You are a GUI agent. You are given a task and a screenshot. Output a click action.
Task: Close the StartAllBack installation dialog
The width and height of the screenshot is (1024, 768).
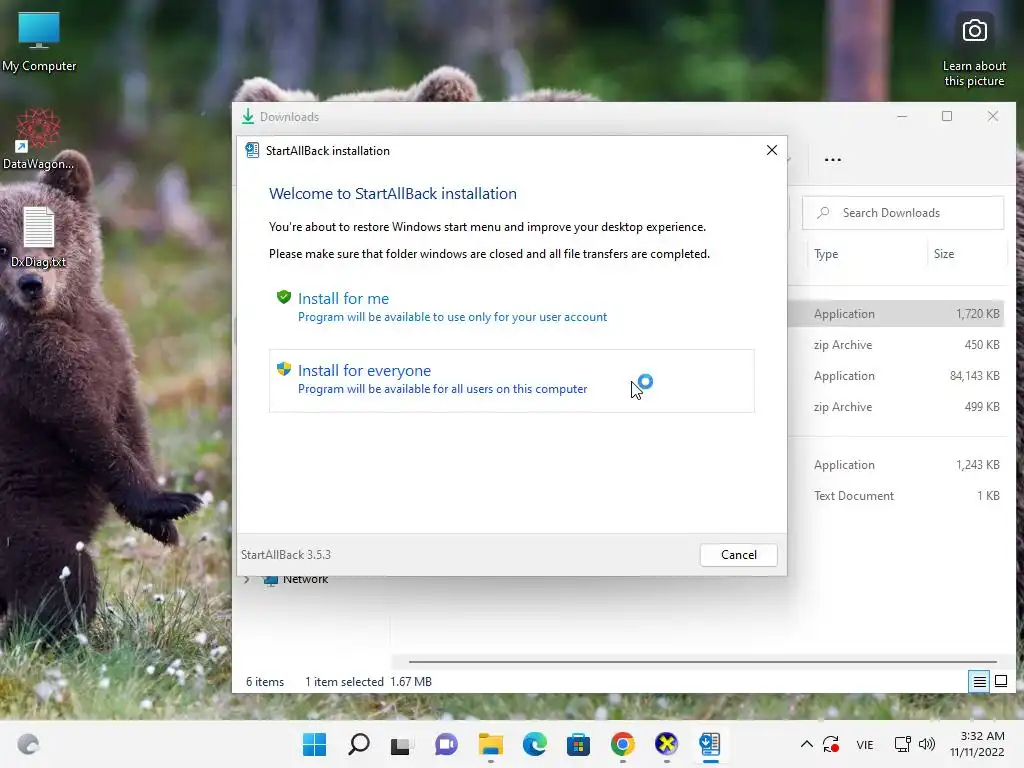(x=771, y=150)
